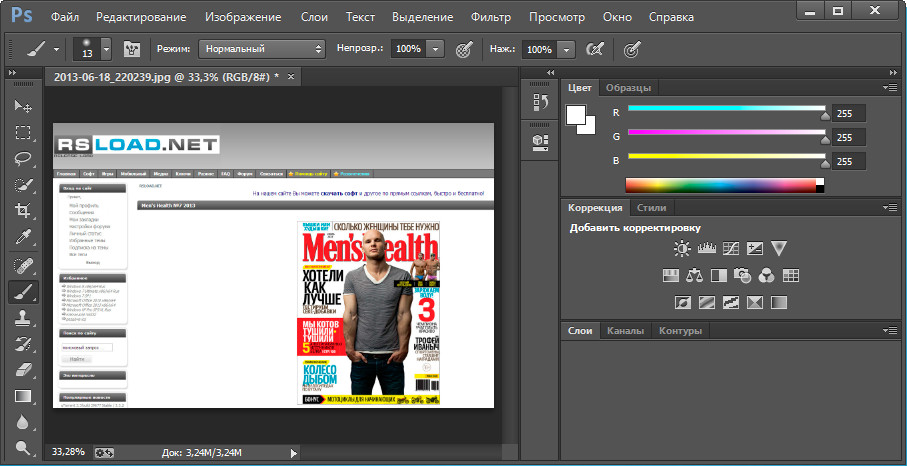This screenshot has width=907, height=466.
Task: Select the History Brush tool
Action: click(x=23, y=343)
